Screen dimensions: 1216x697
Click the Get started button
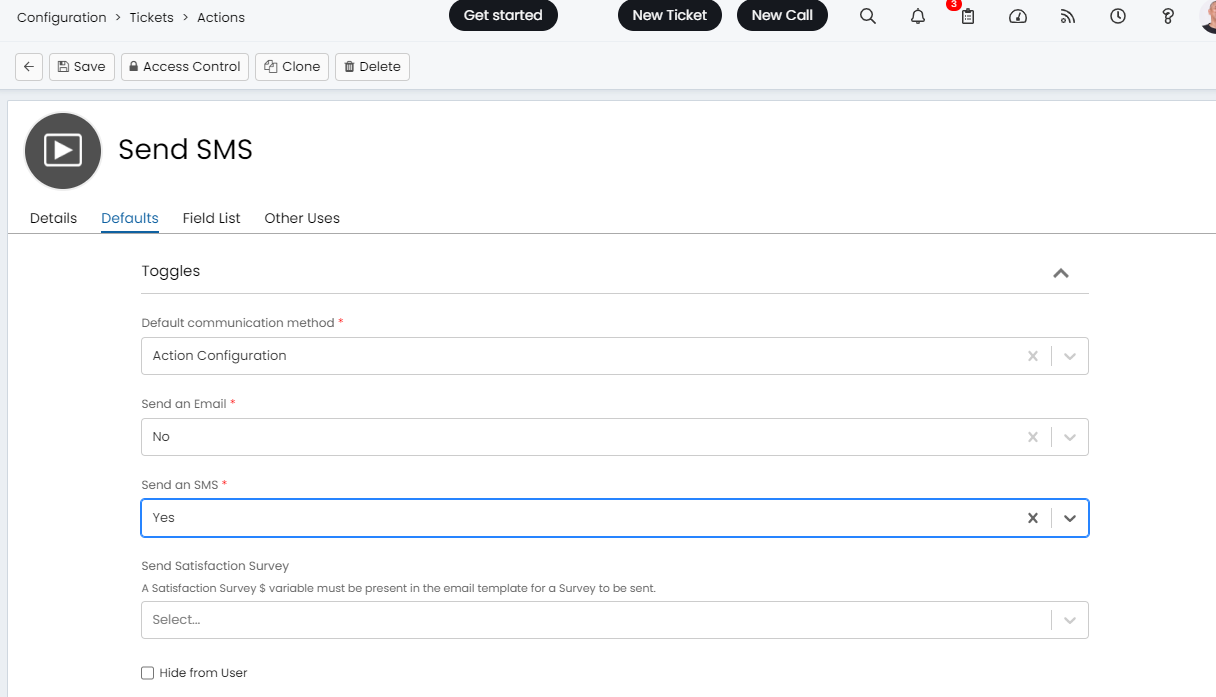click(503, 16)
